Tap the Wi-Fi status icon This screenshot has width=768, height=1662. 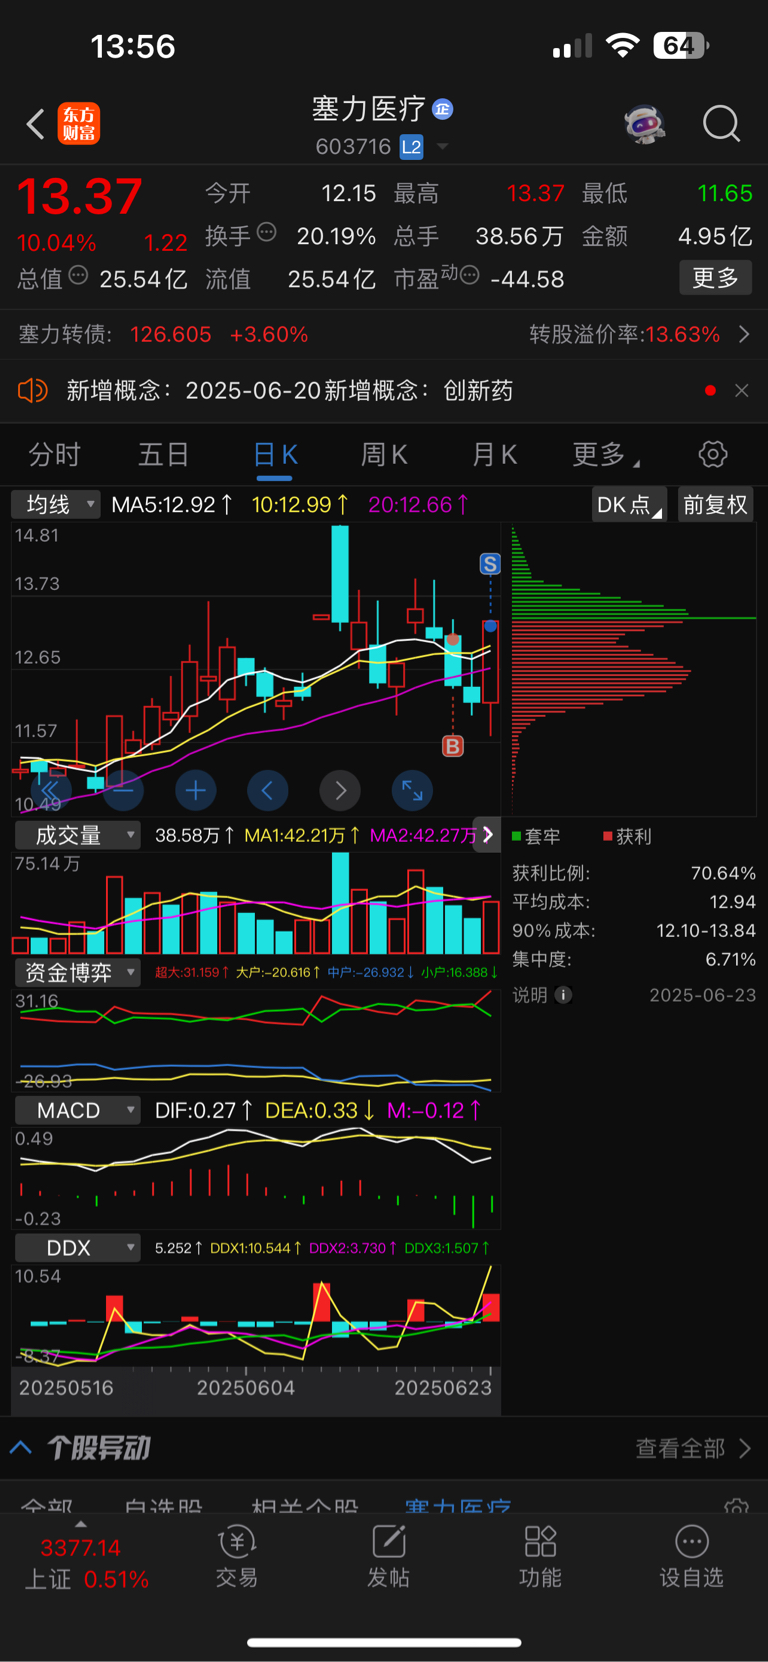coord(623,46)
